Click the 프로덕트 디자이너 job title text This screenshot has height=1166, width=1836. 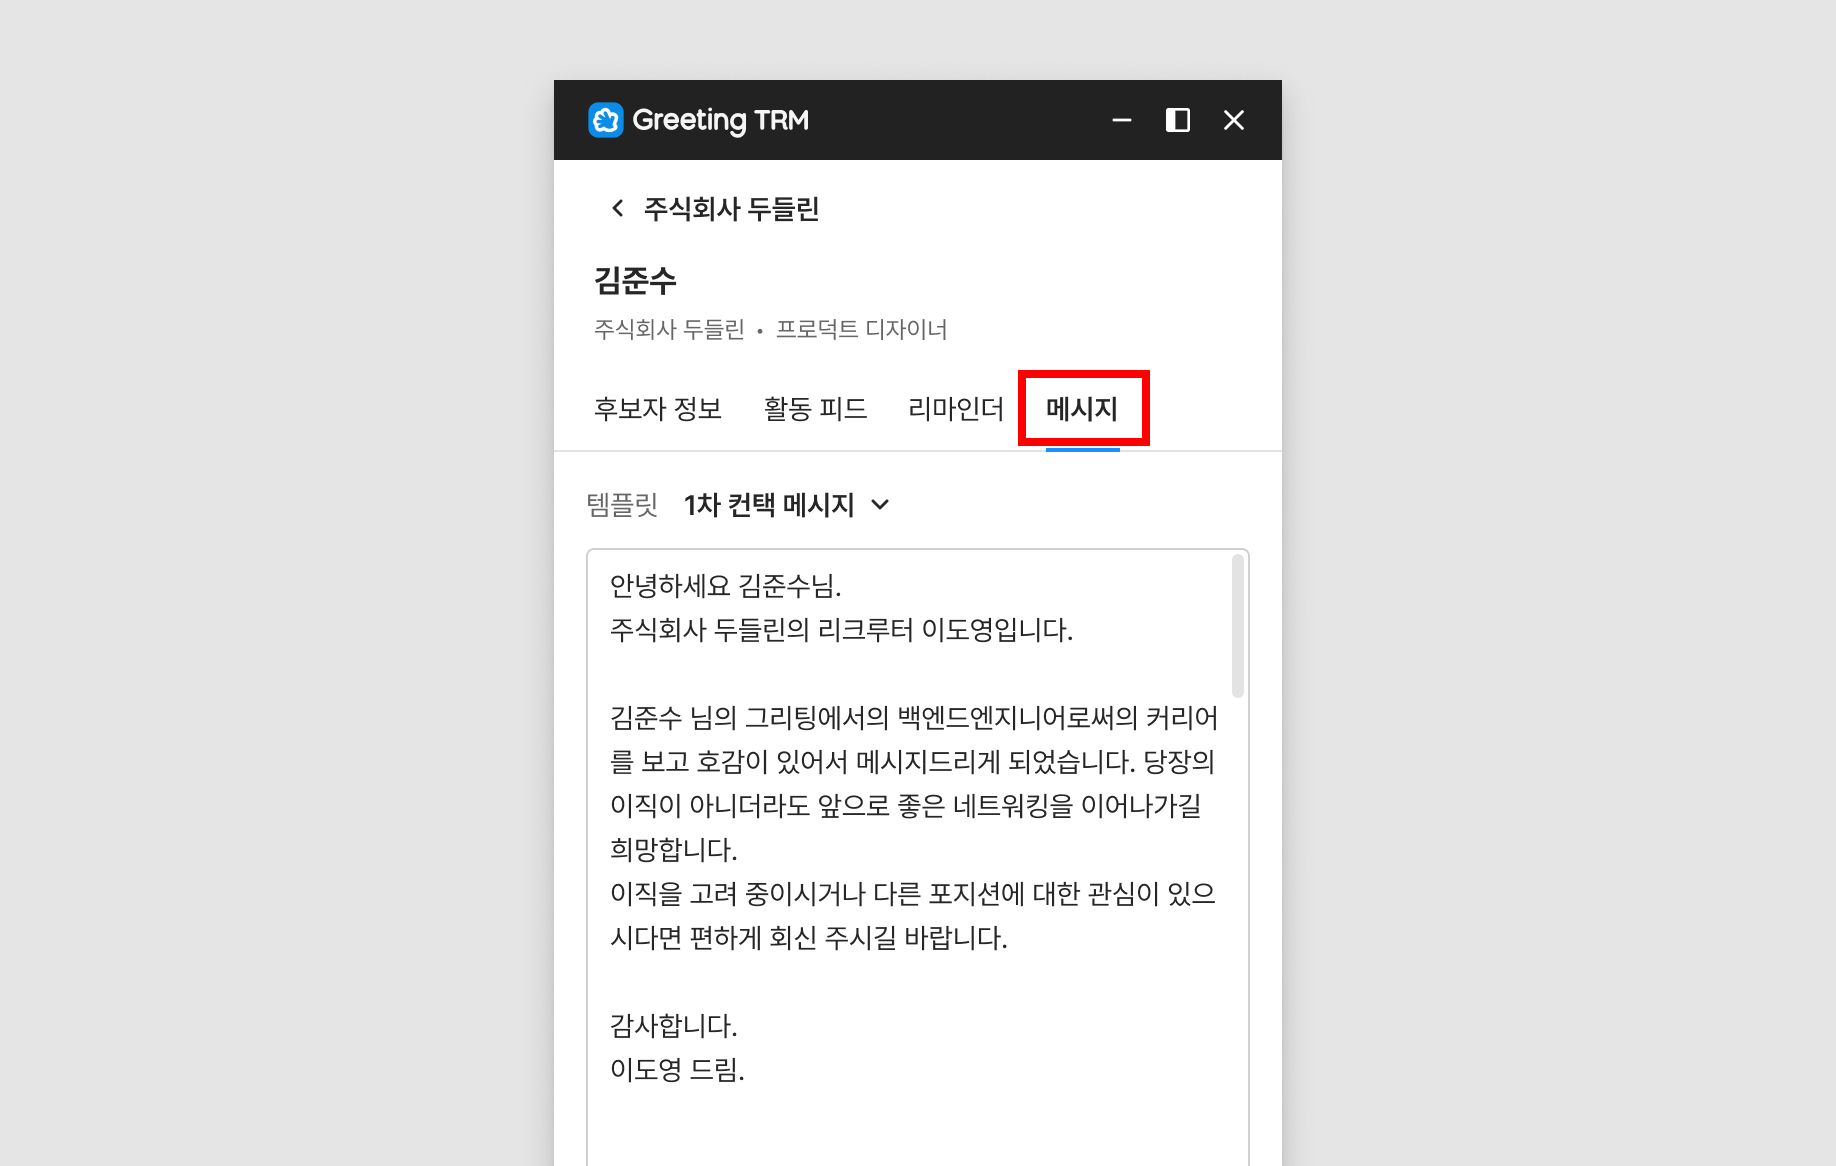coord(861,329)
